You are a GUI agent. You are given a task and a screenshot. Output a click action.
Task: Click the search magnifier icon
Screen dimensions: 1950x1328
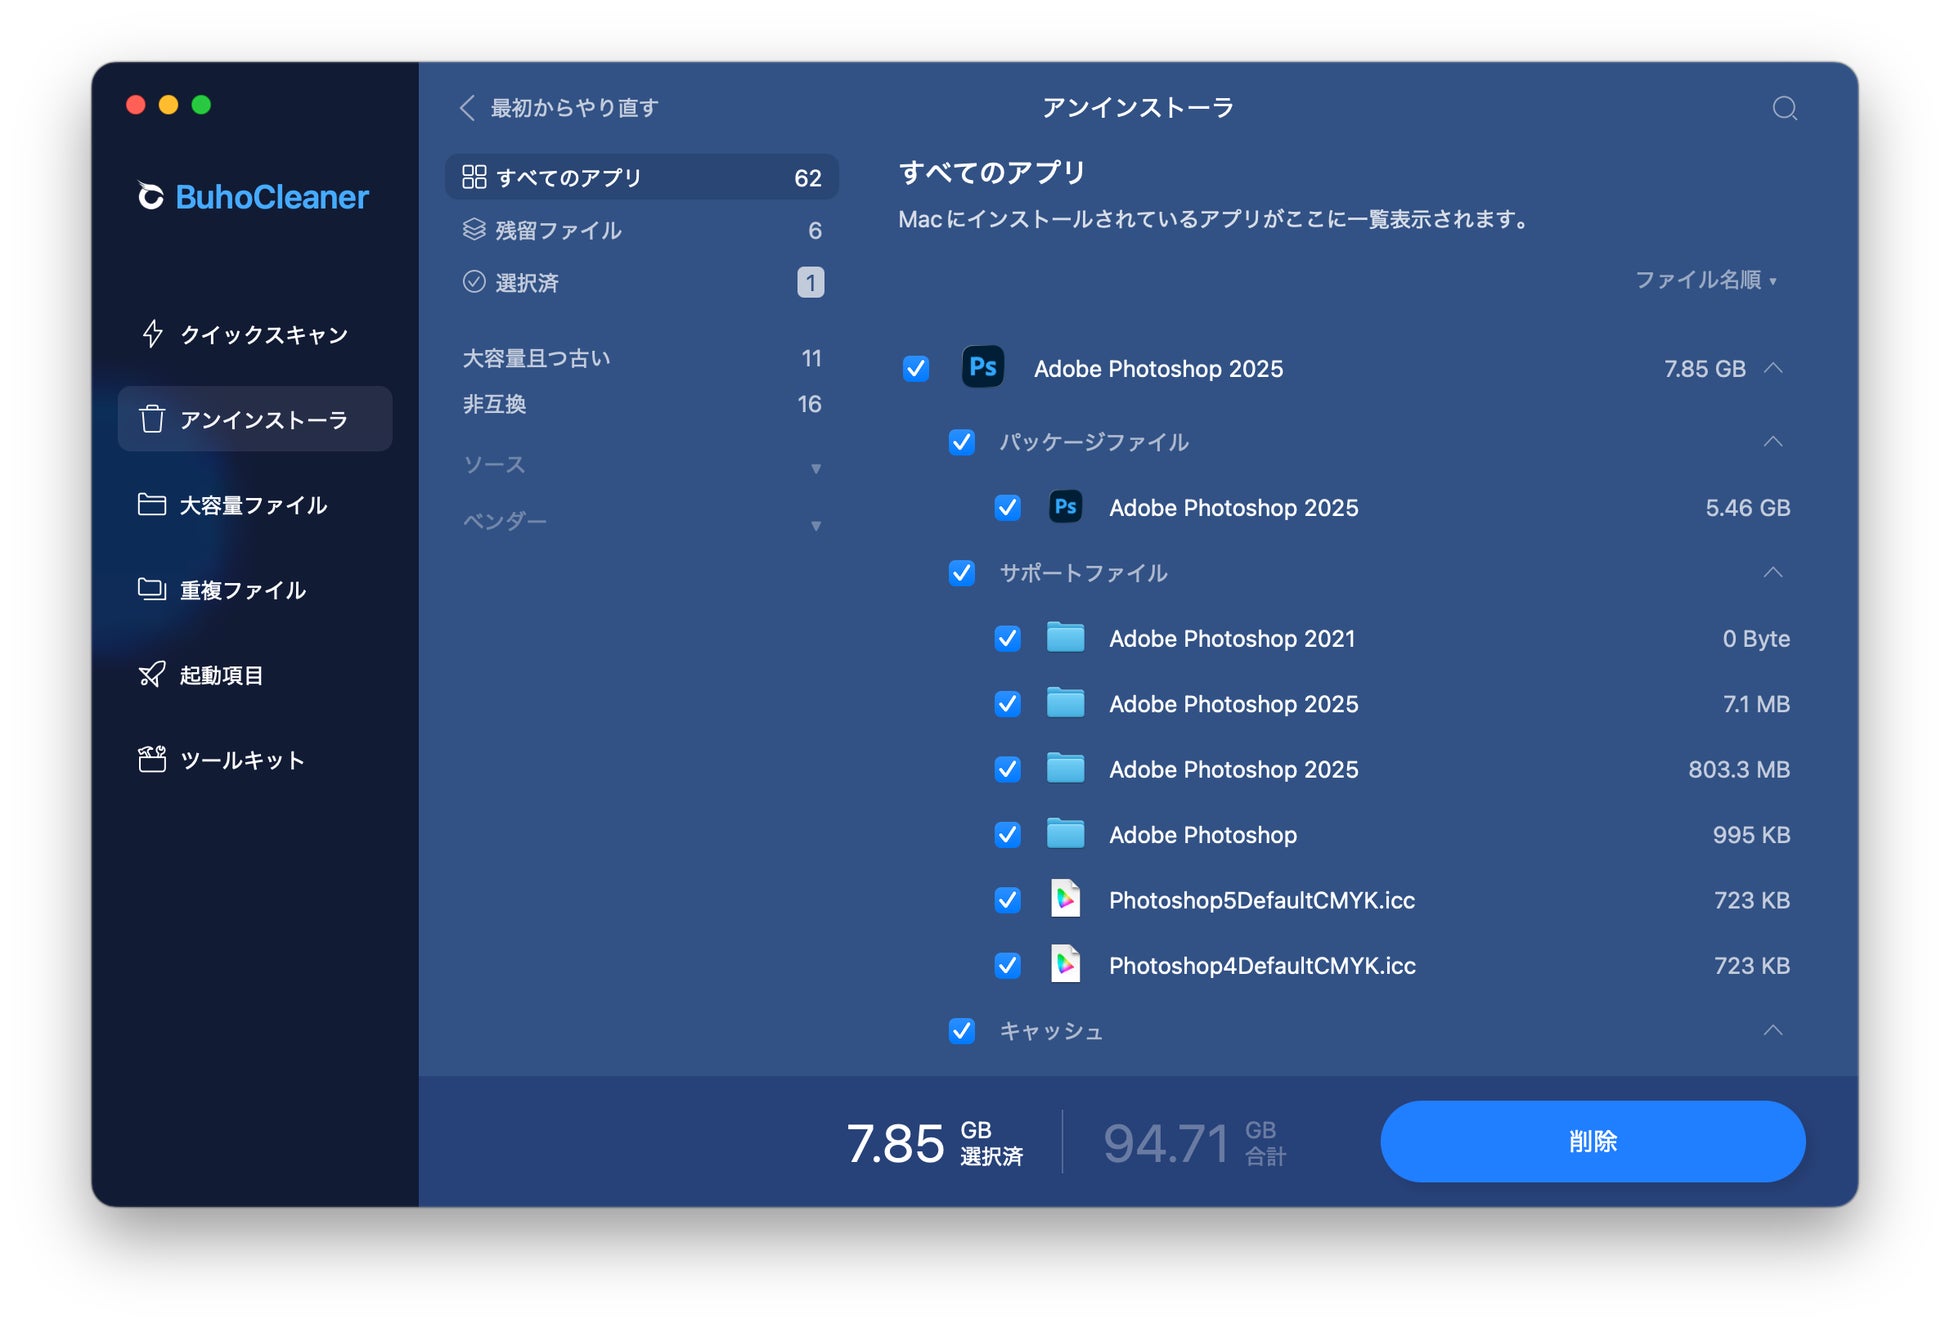pyautogui.click(x=1784, y=108)
